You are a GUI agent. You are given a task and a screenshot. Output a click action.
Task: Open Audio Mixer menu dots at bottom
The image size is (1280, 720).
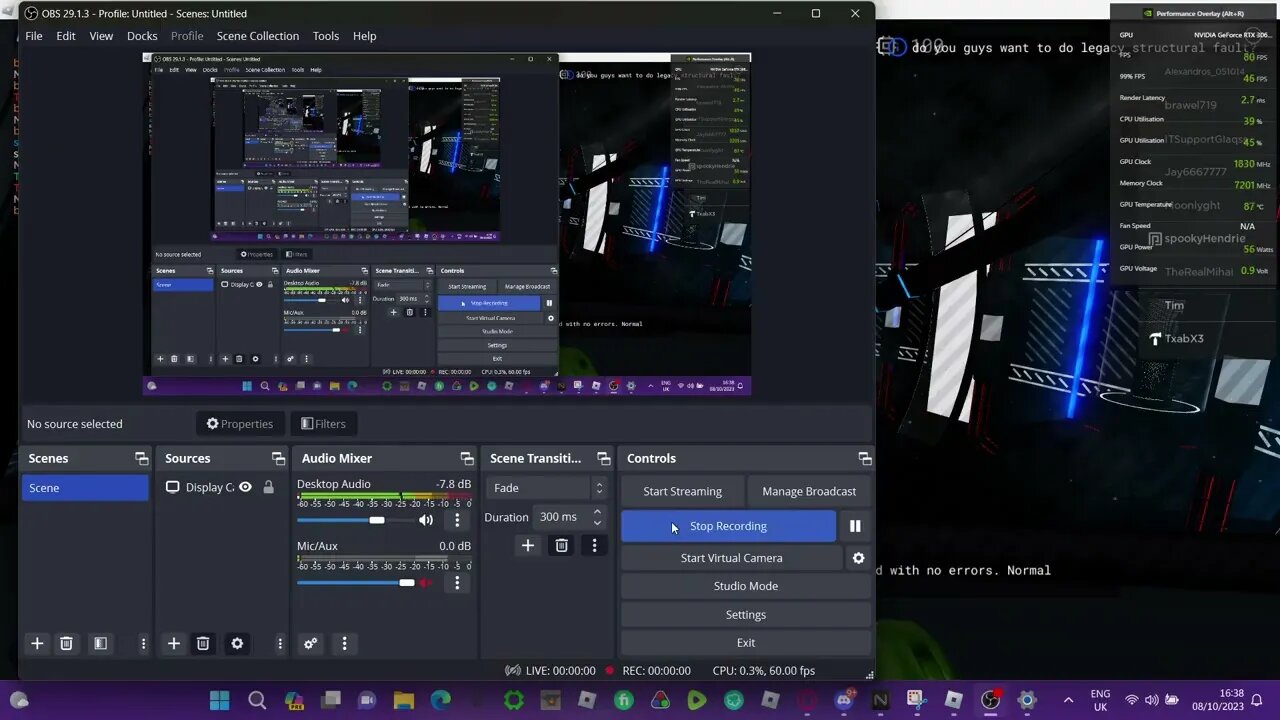(344, 643)
